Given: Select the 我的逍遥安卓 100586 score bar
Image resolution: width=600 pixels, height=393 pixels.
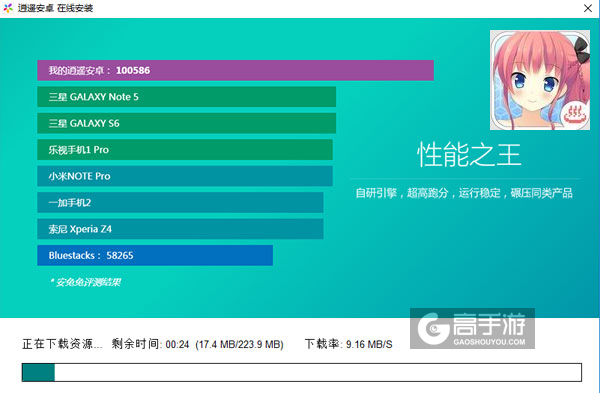Looking at the screenshot, I should coord(235,70).
